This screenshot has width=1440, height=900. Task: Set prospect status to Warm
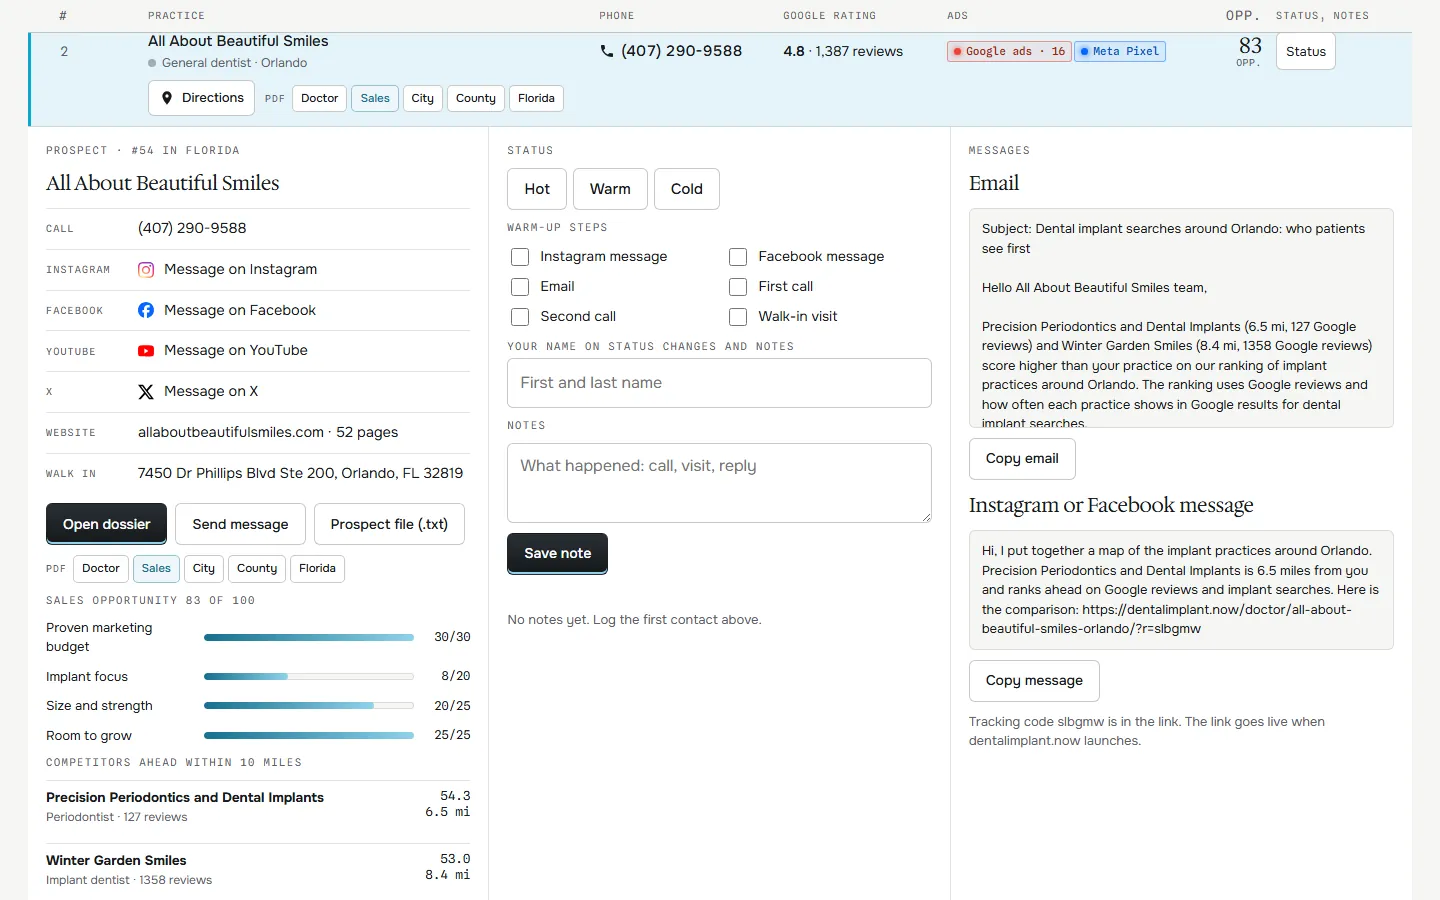coord(610,189)
